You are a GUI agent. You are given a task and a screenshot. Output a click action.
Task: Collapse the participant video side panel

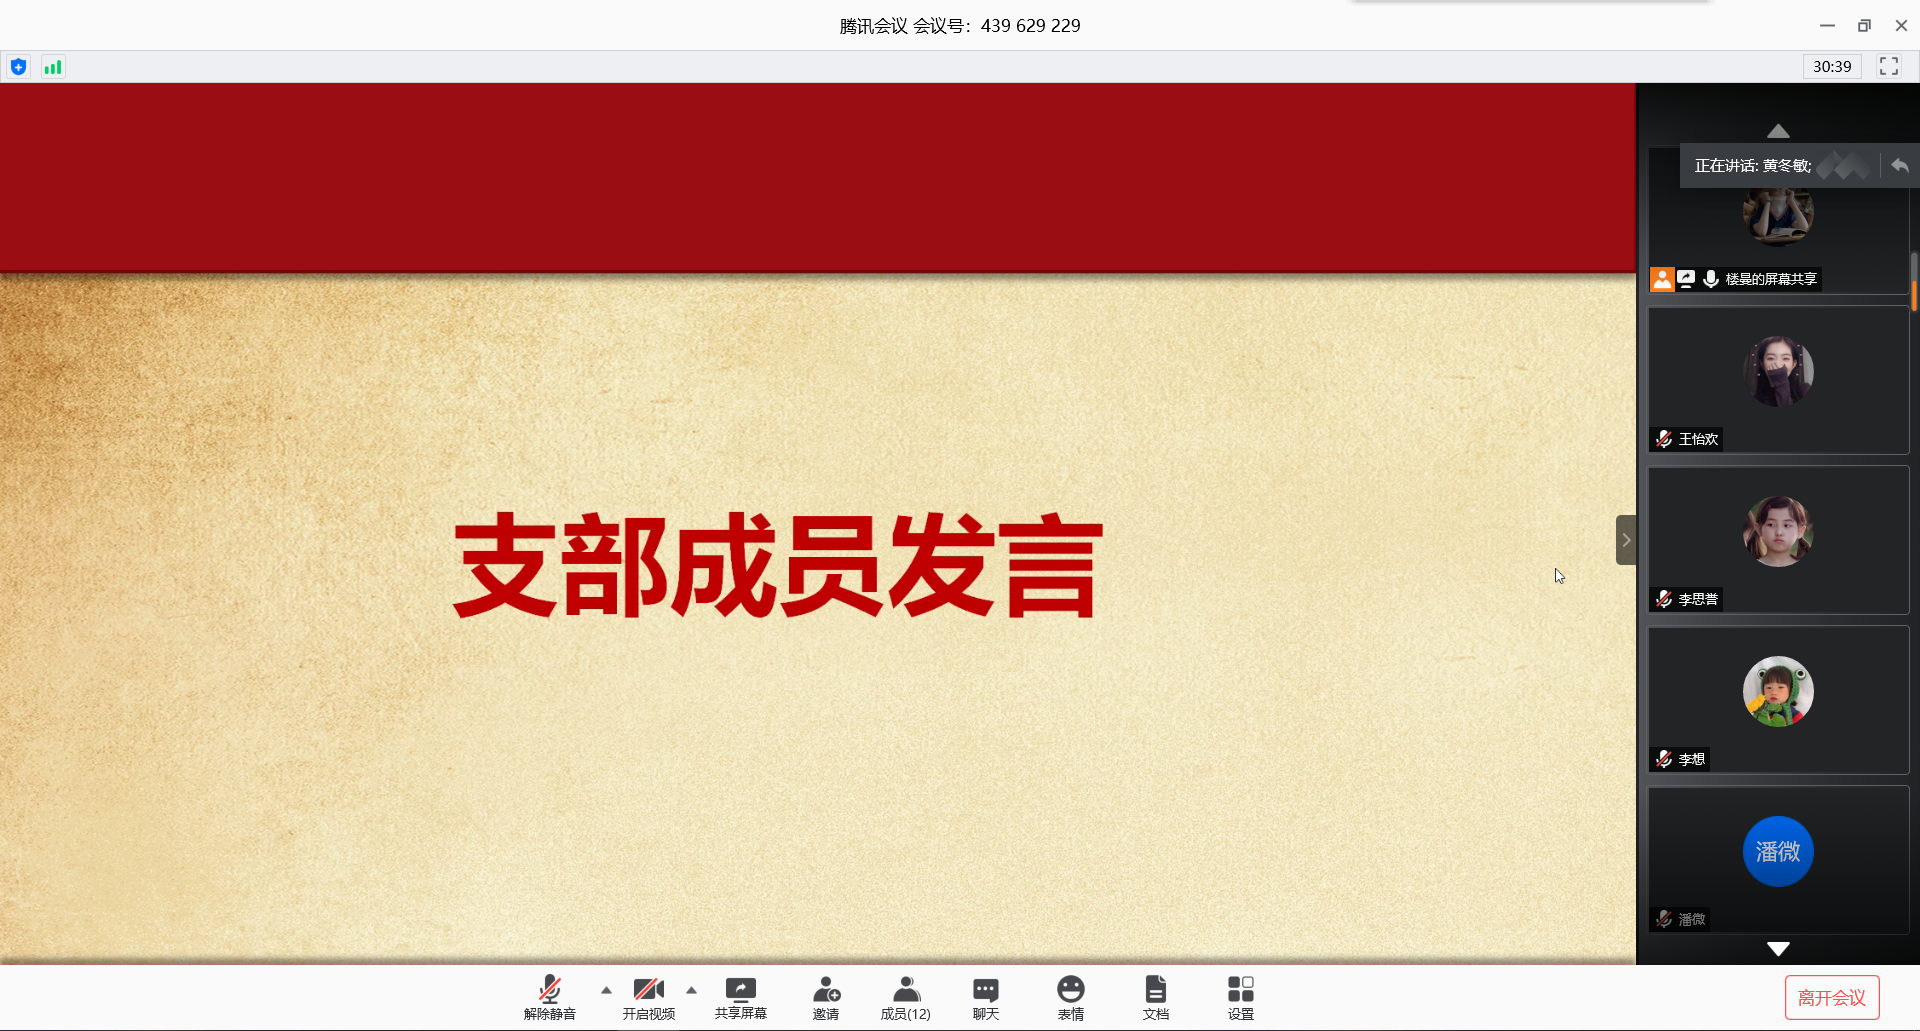pos(1625,540)
